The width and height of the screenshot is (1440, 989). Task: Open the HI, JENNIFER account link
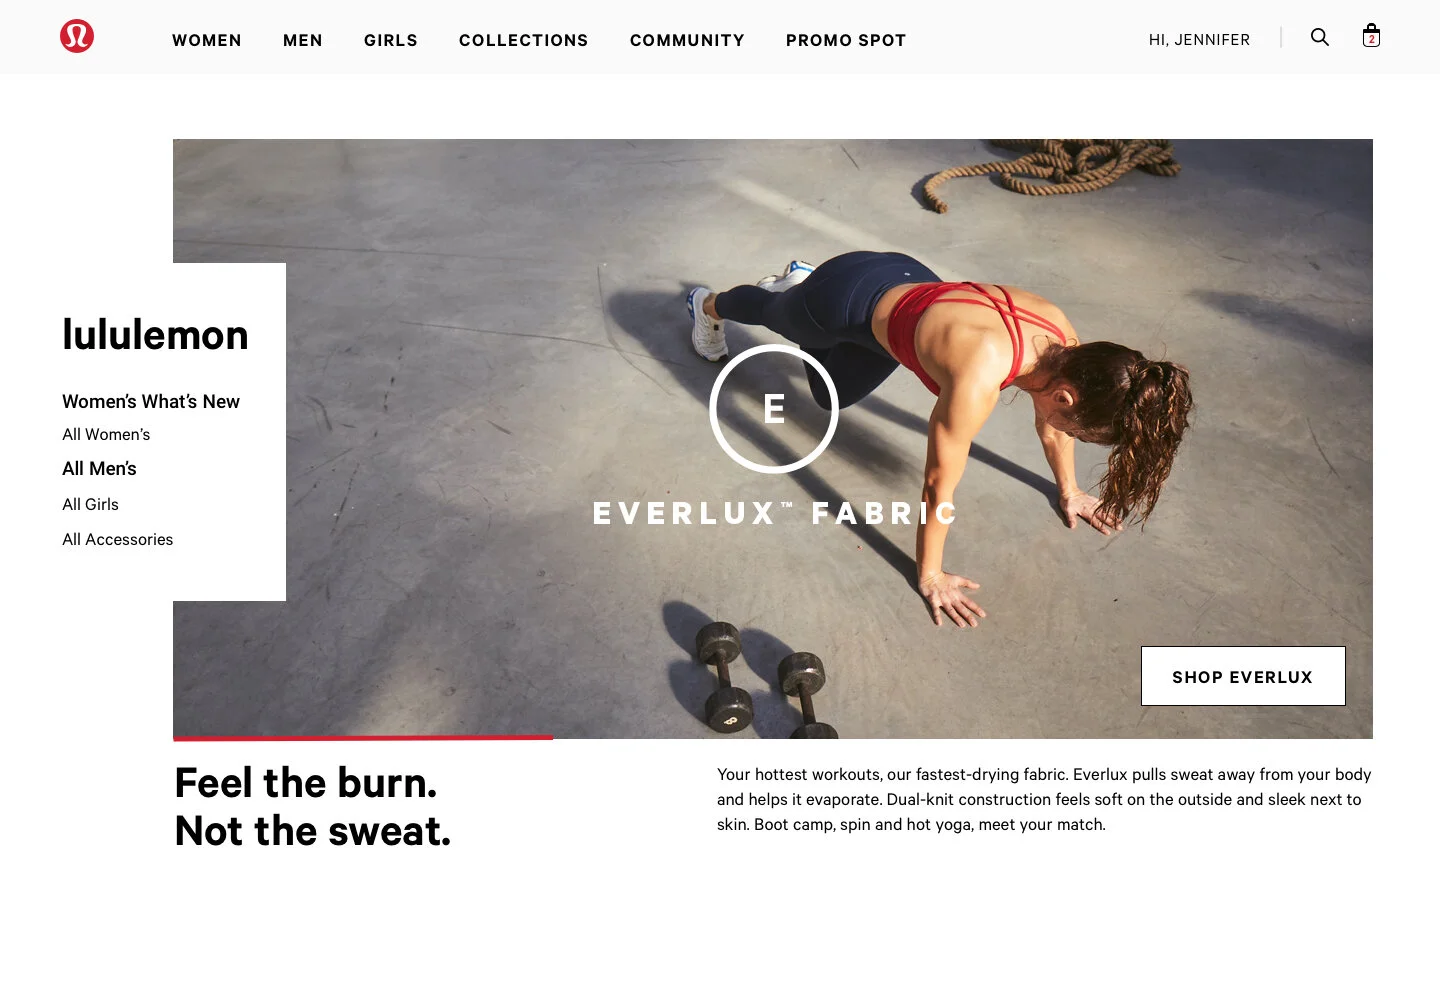point(1199,40)
